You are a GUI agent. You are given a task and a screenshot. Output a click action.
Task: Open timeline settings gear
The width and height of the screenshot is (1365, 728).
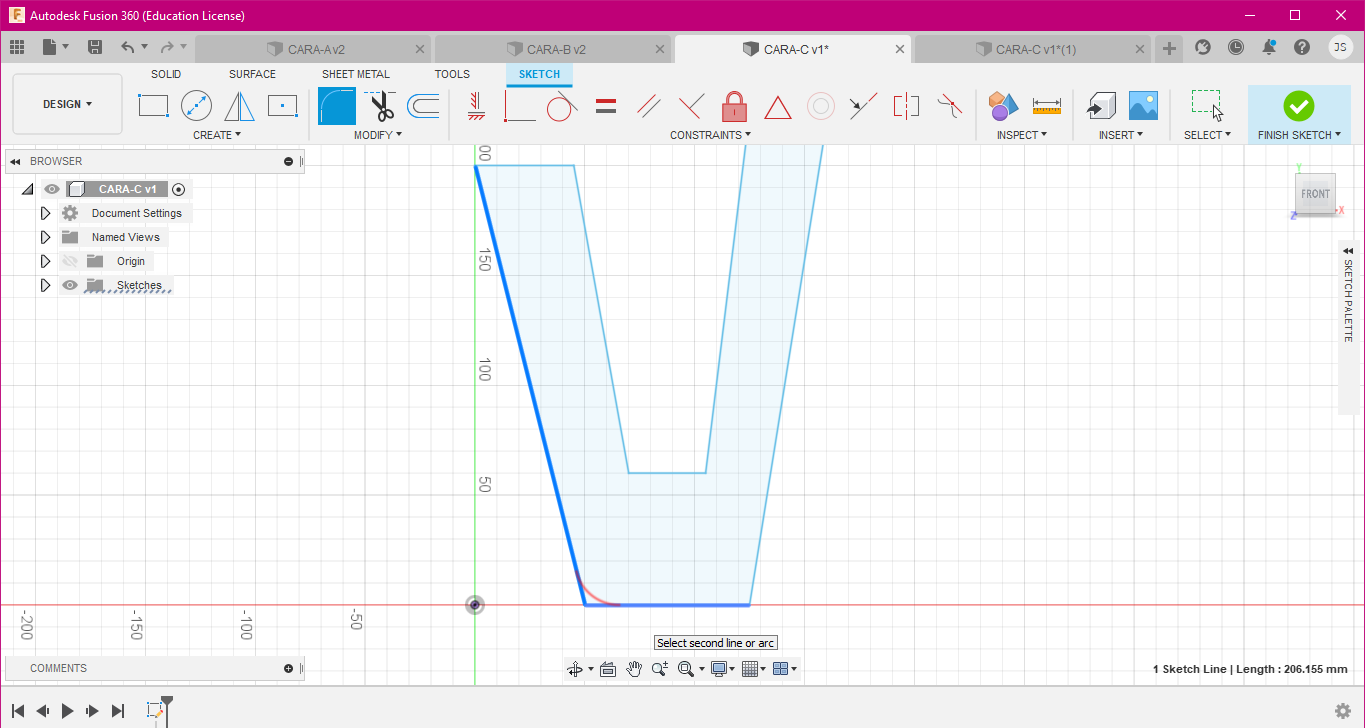click(1343, 711)
